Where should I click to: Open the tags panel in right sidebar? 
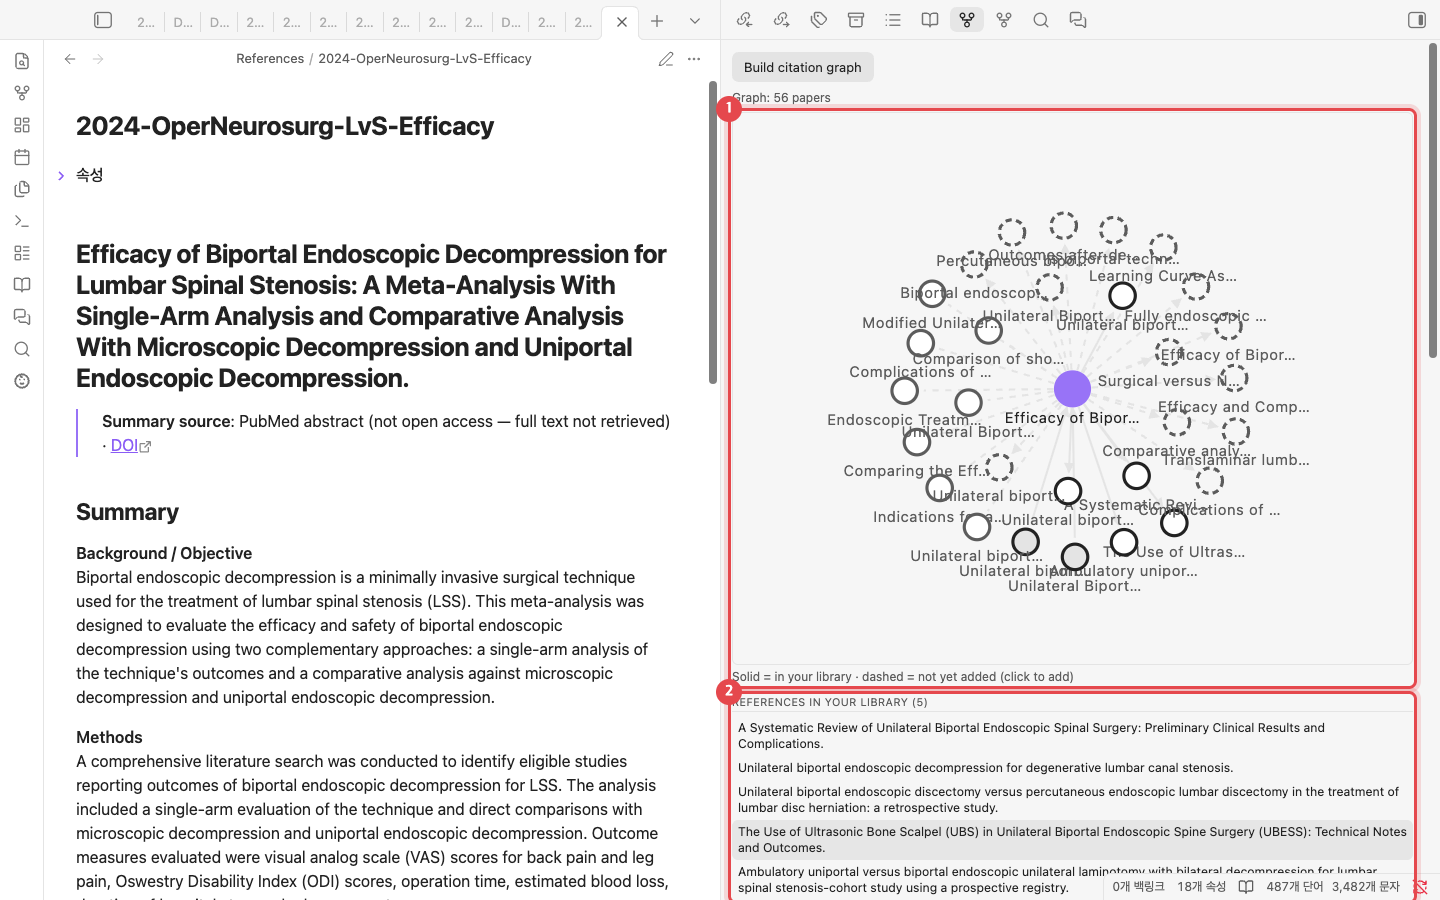click(819, 20)
